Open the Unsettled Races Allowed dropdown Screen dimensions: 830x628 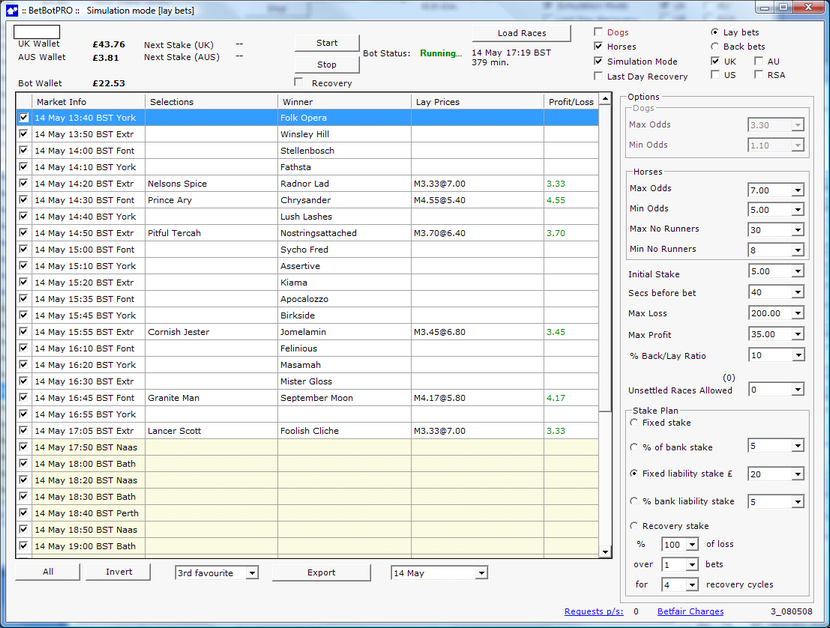[798, 390]
